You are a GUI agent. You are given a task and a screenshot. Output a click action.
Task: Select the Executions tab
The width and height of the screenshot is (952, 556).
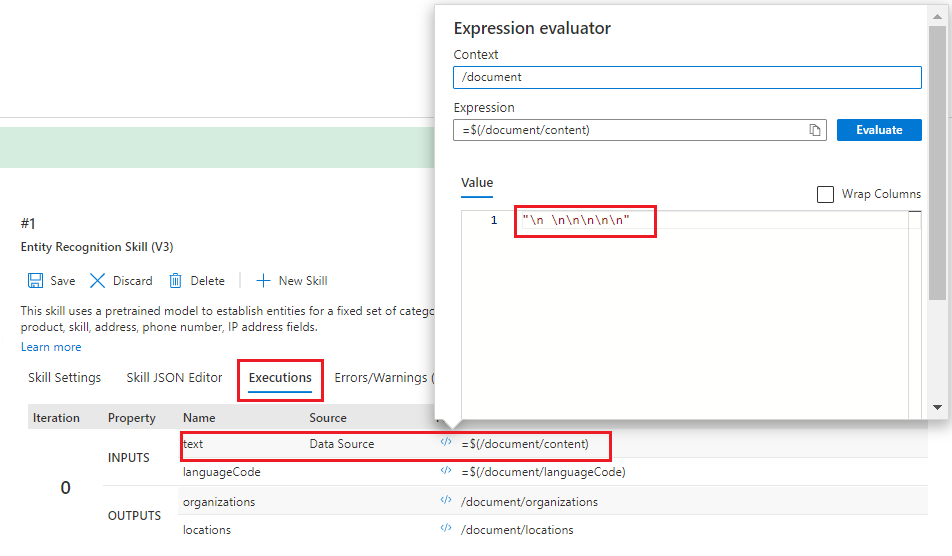[280, 378]
